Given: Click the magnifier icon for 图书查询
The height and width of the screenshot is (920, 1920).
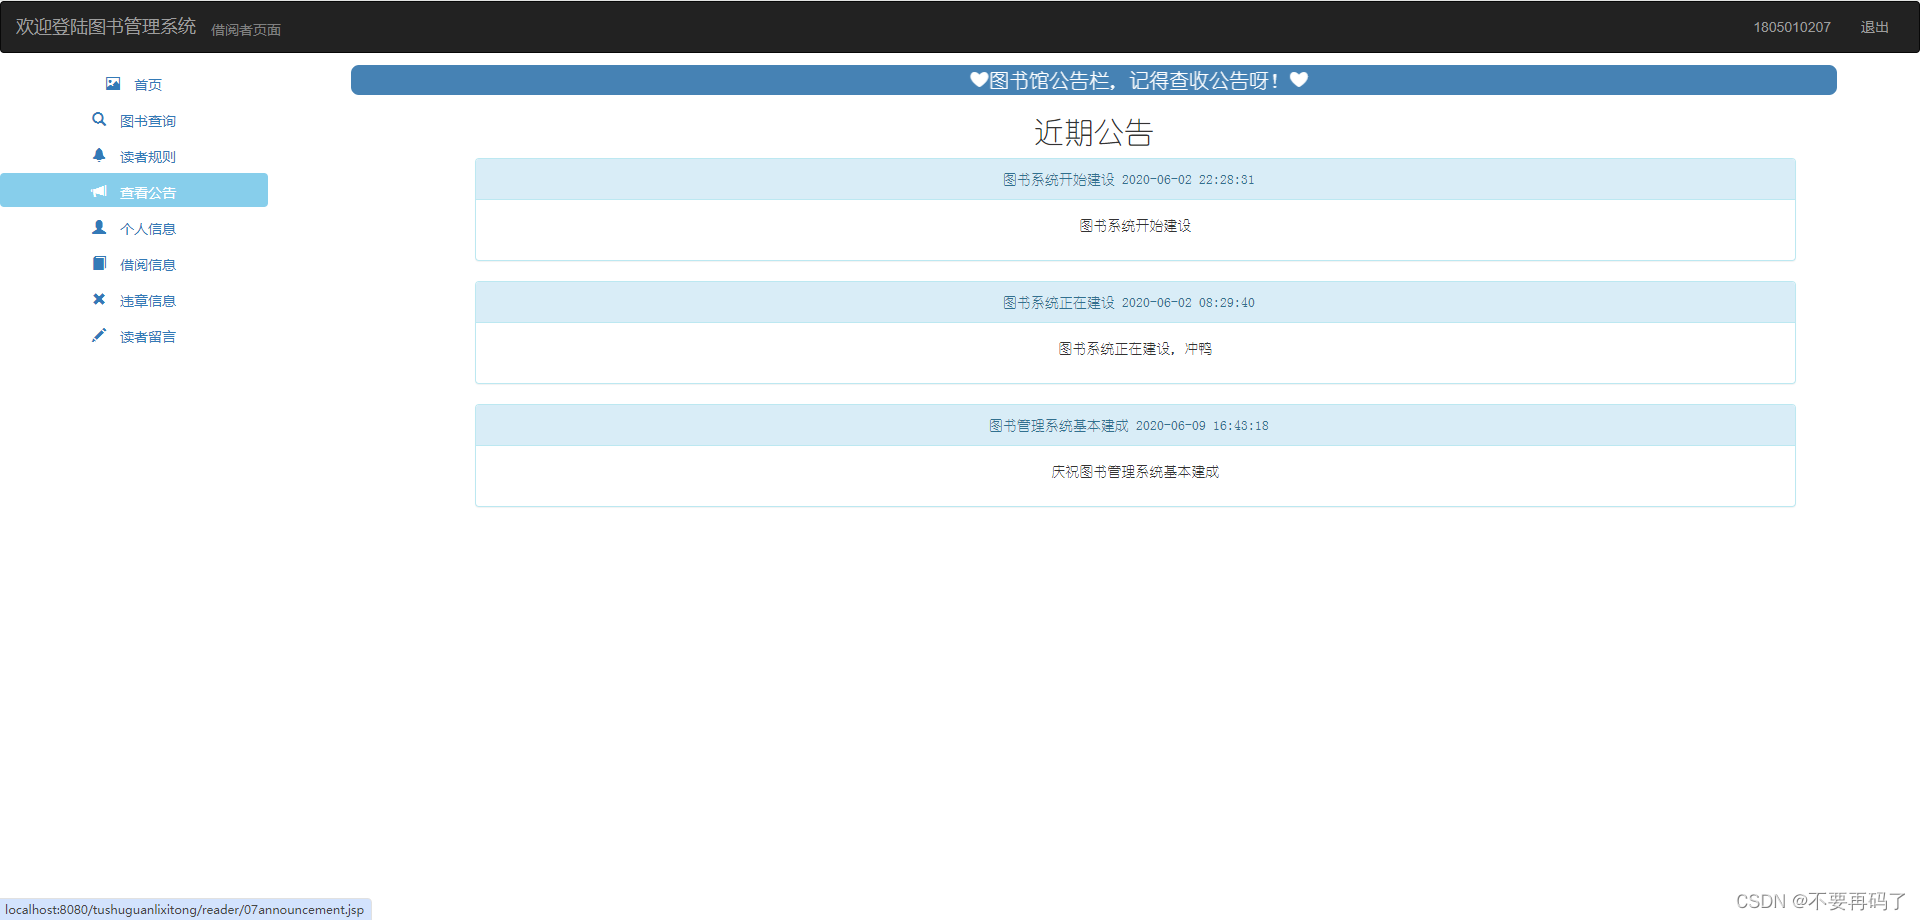Looking at the screenshot, I should [99, 120].
